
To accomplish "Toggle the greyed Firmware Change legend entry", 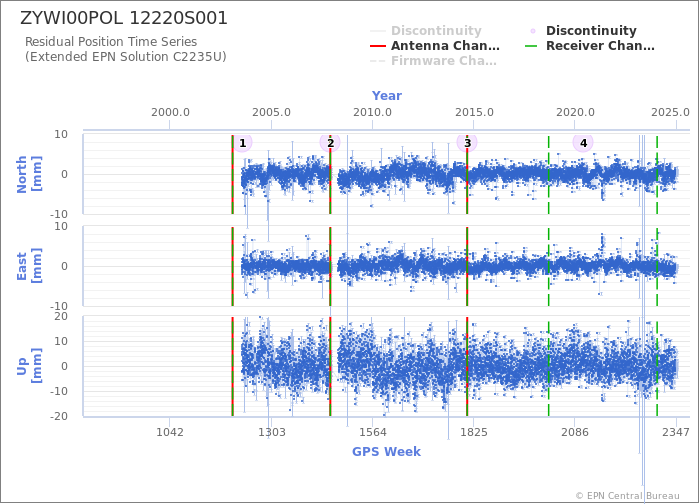I will click(433, 61).
